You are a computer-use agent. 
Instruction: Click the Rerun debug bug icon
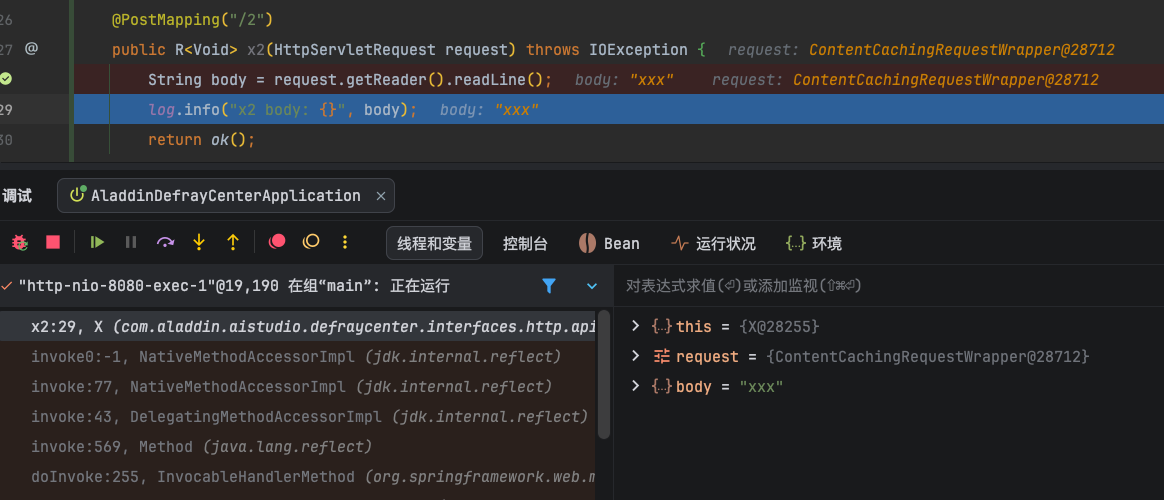point(19,242)
